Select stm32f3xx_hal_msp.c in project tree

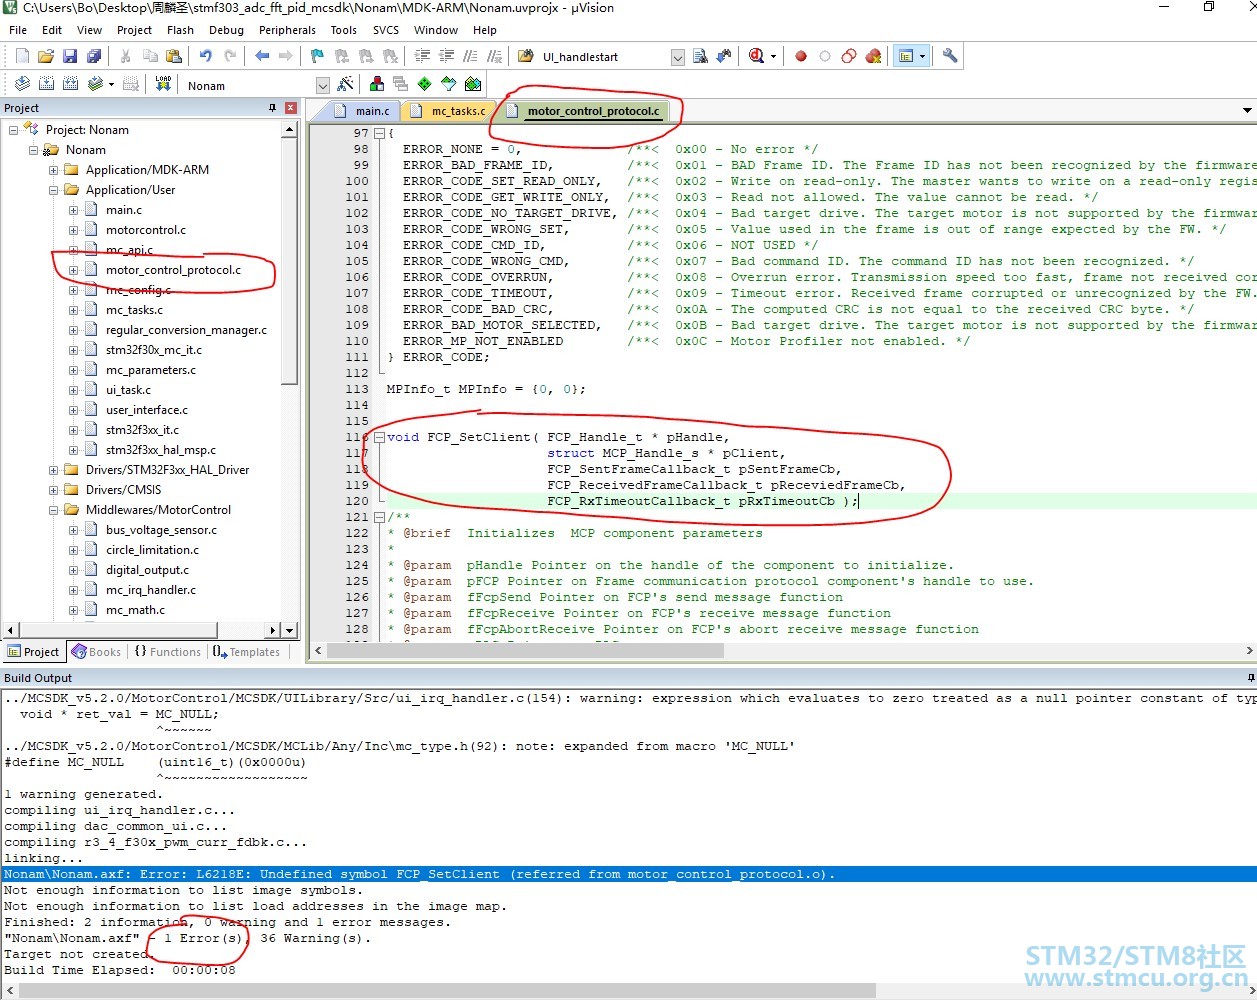click(x=160, y=450)
